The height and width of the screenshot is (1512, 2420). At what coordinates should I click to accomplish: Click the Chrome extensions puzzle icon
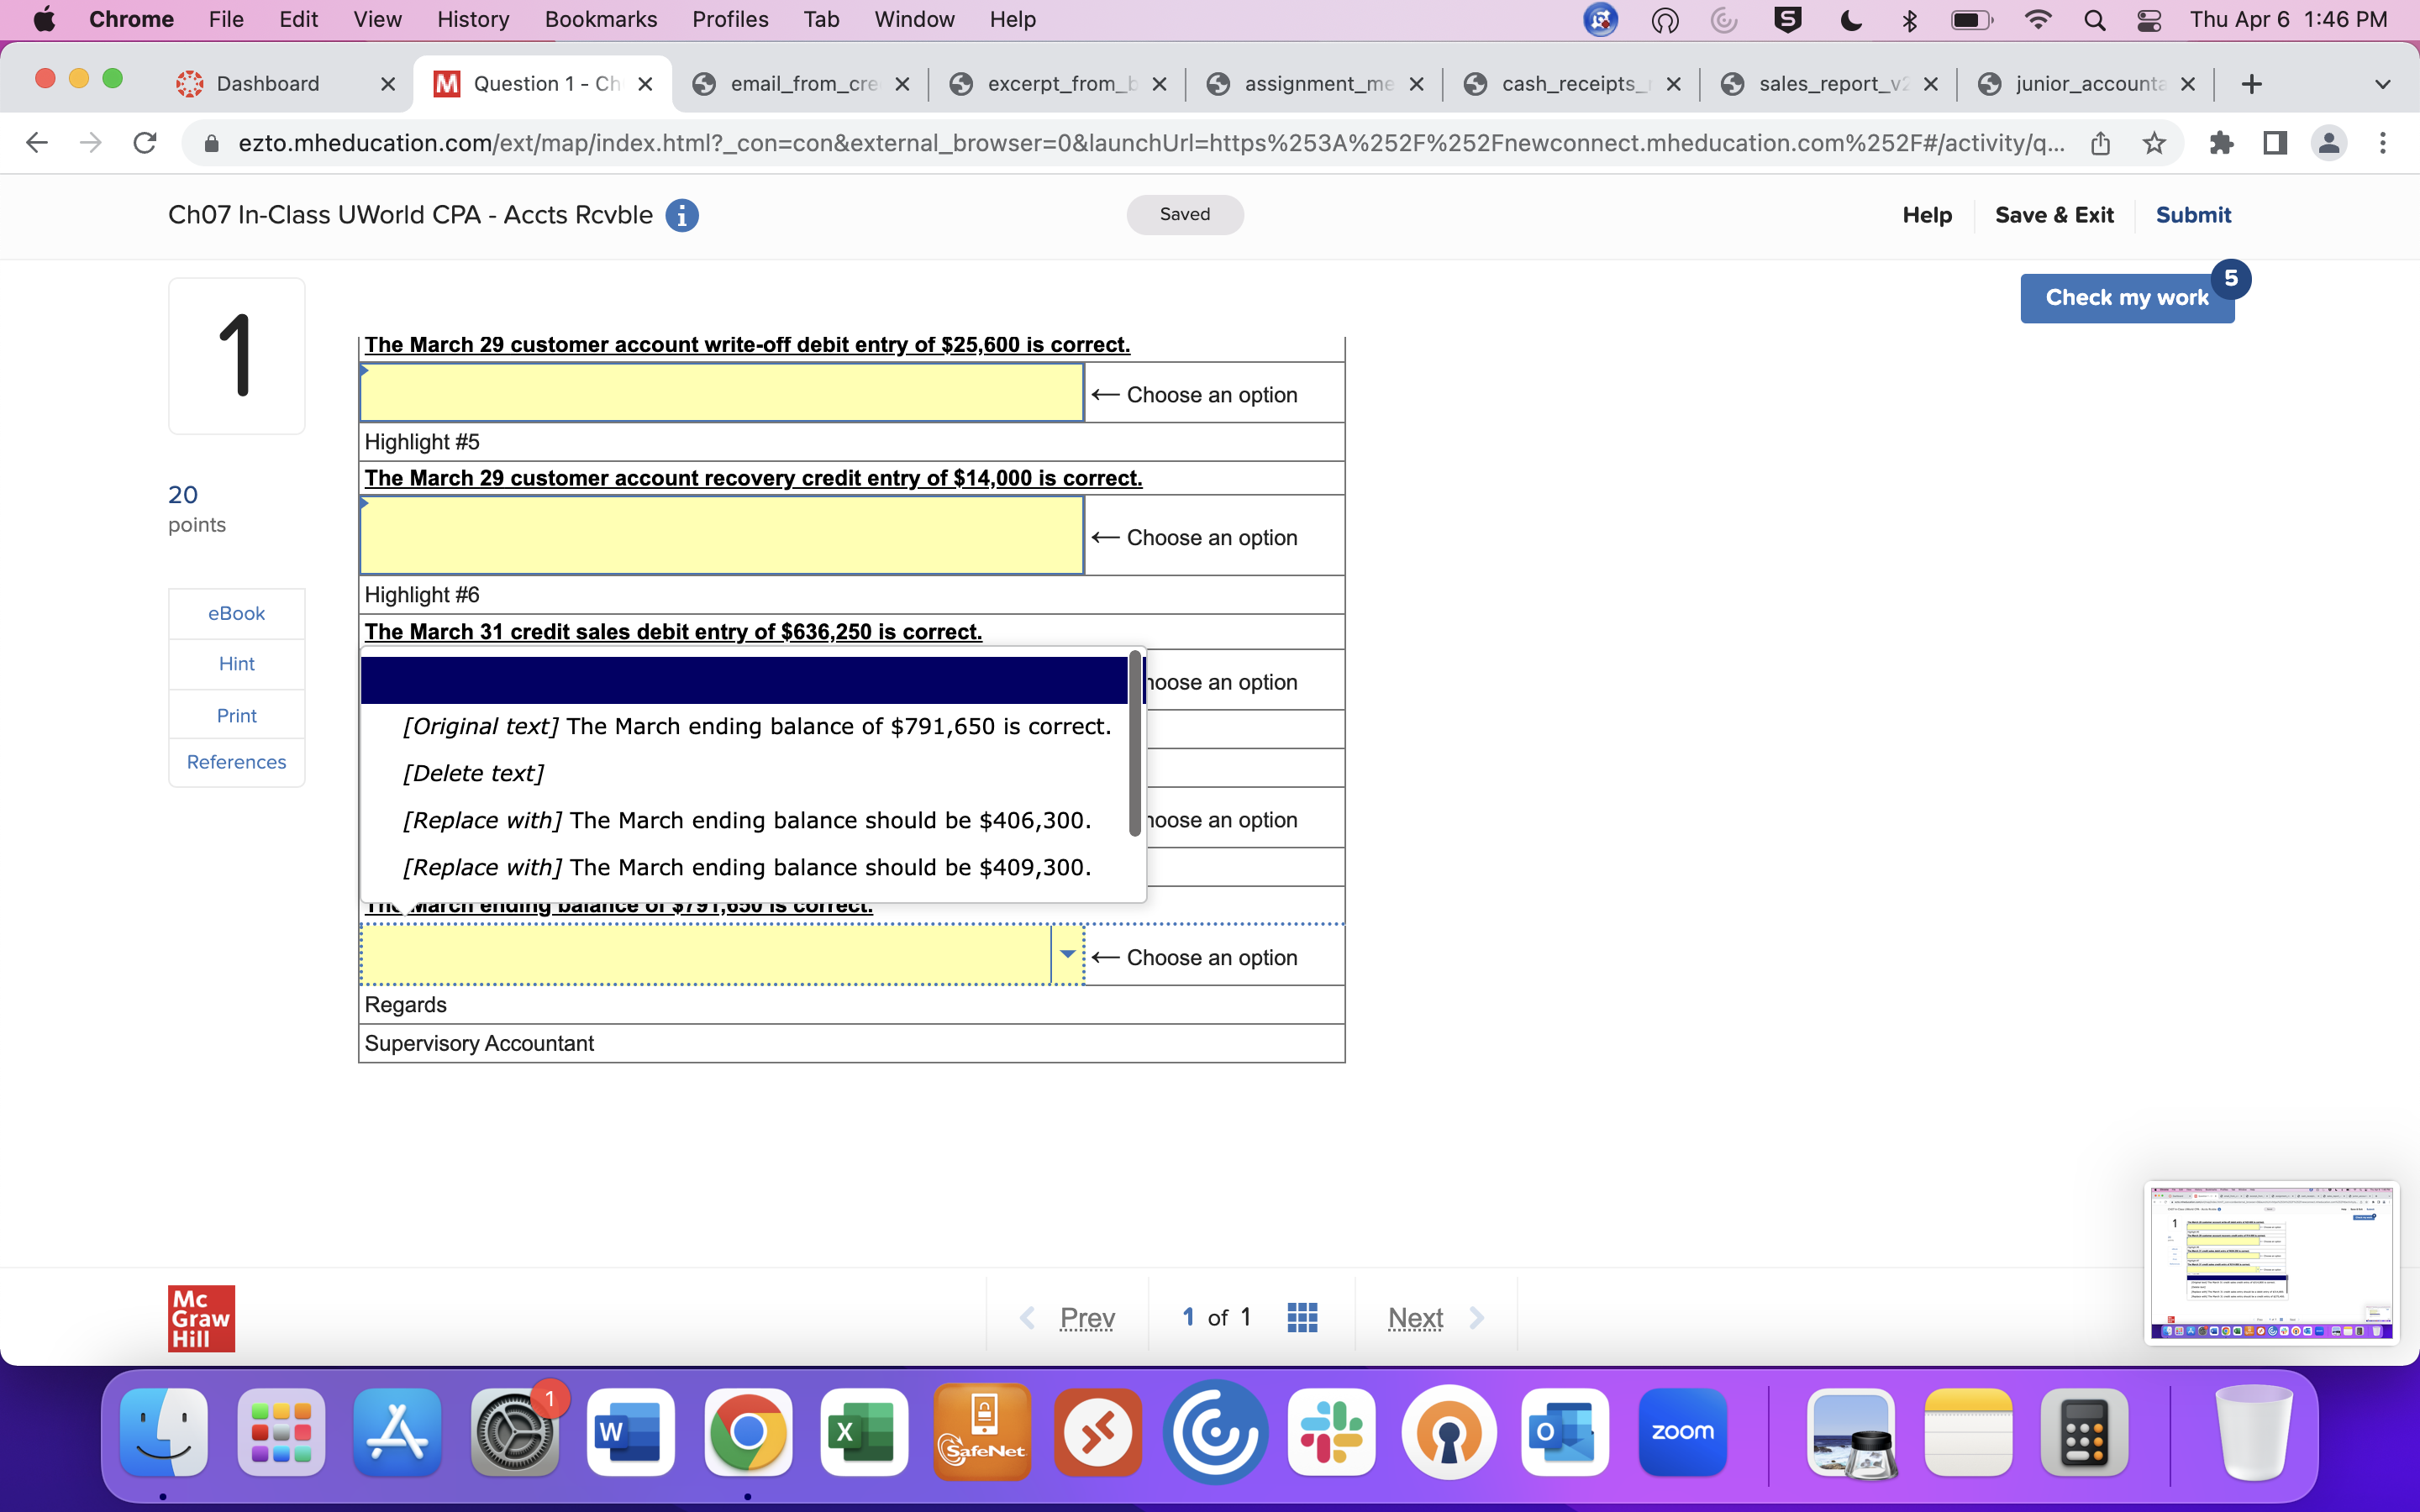pyautogui.click(x=2221, y=143)
